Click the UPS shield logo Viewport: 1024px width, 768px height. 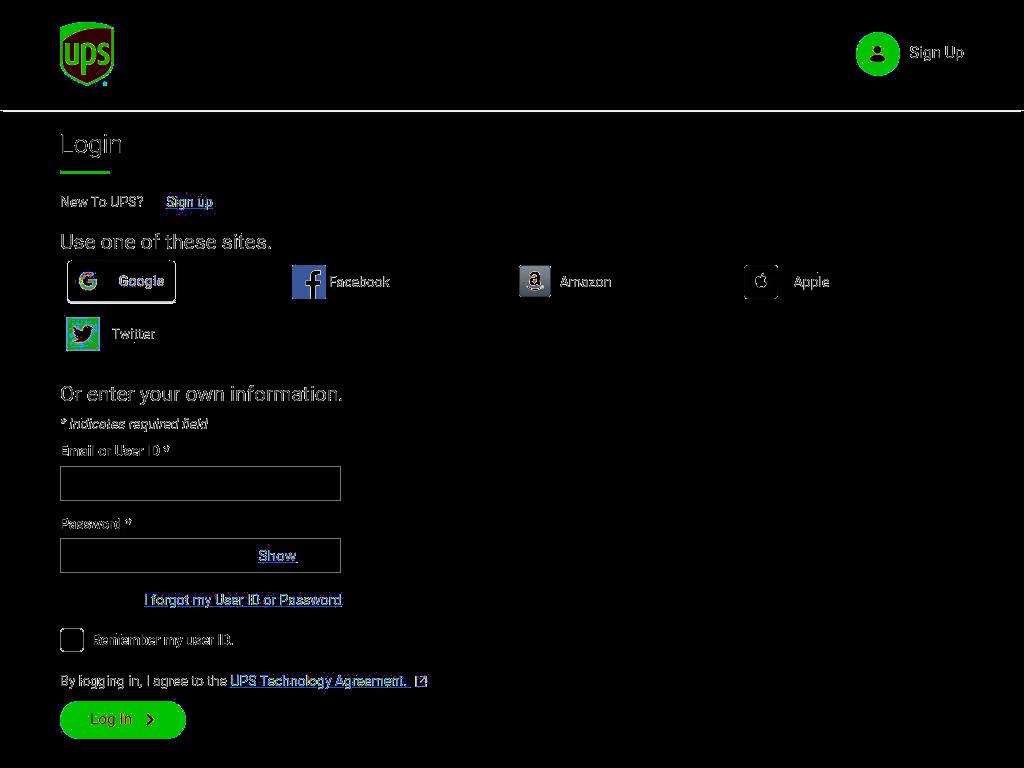tap(87, 54)
